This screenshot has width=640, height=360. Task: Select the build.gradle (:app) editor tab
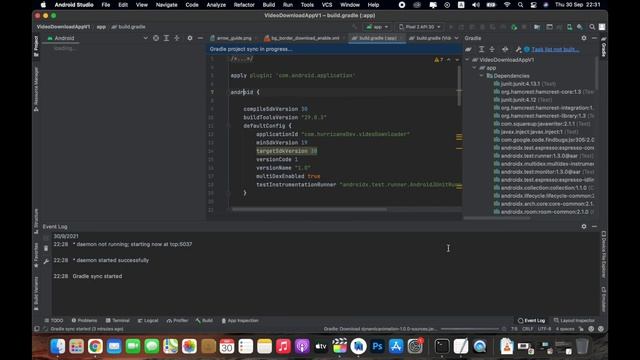[x=377, y=38]
